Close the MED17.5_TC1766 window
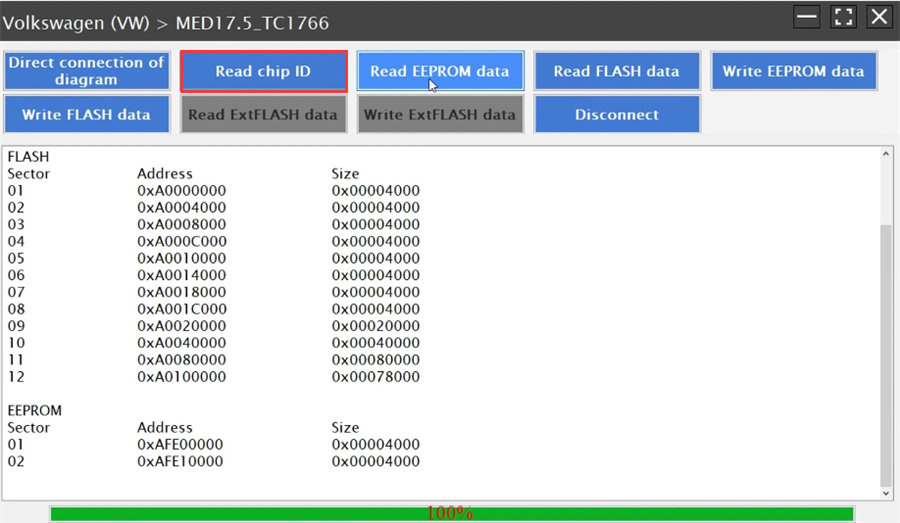900x523 pixels. coord(879,17)
